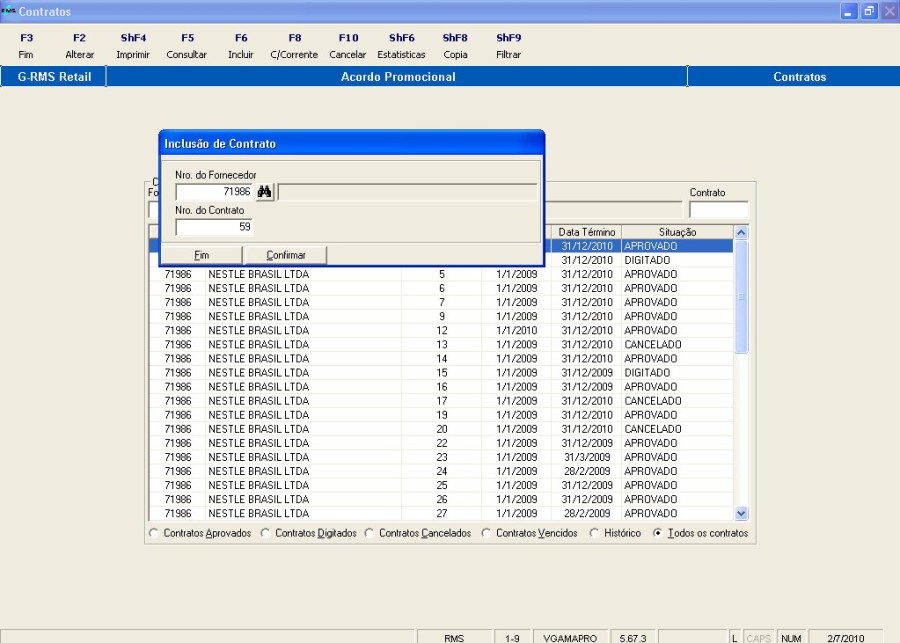Image resolution: width=900 pixels, height=643 pixels.
Task: Select F3 Fim toolbar command
Action: click(26, 46)
